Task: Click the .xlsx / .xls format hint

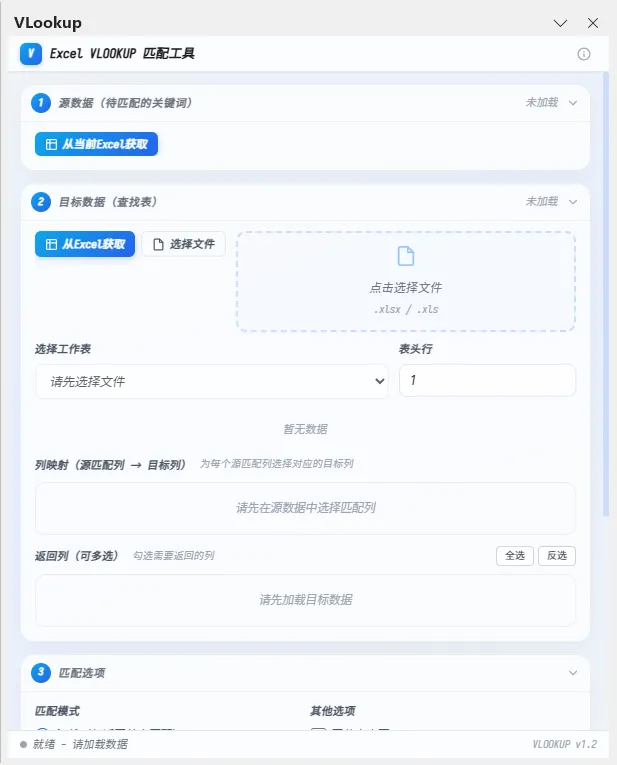Action: pos(406,309)
